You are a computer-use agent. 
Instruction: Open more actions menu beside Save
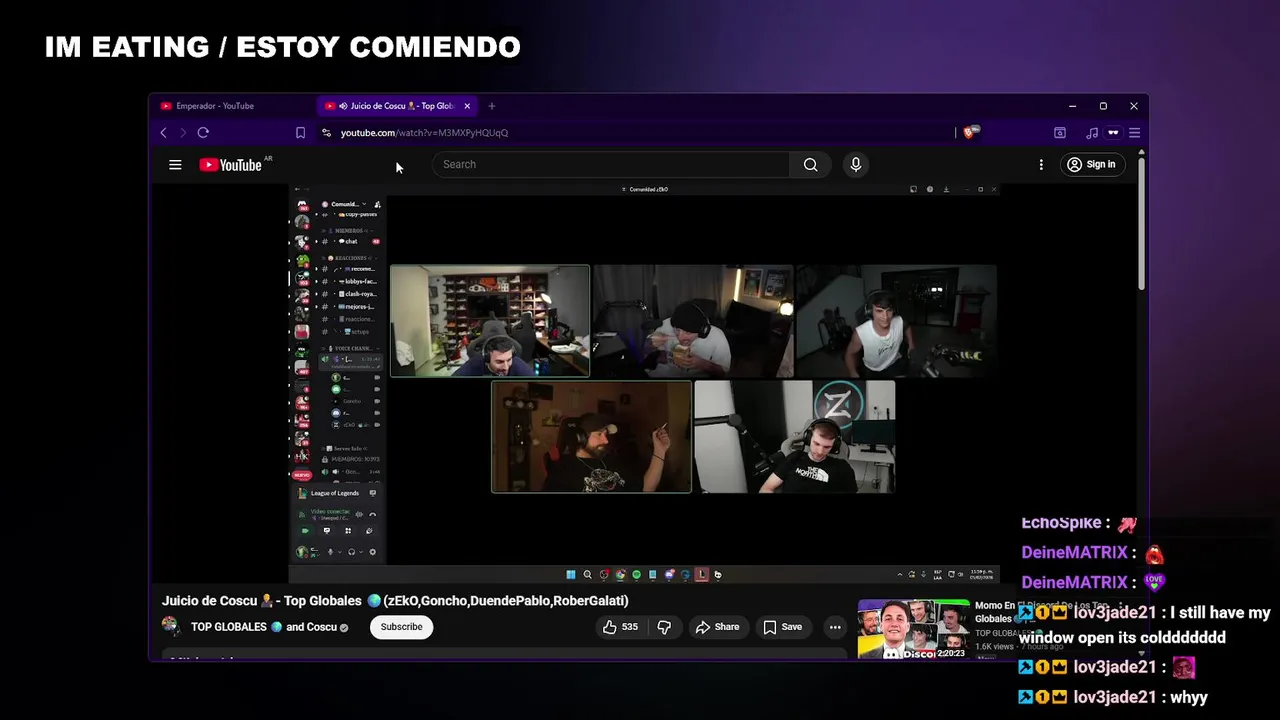click(835, 627)
